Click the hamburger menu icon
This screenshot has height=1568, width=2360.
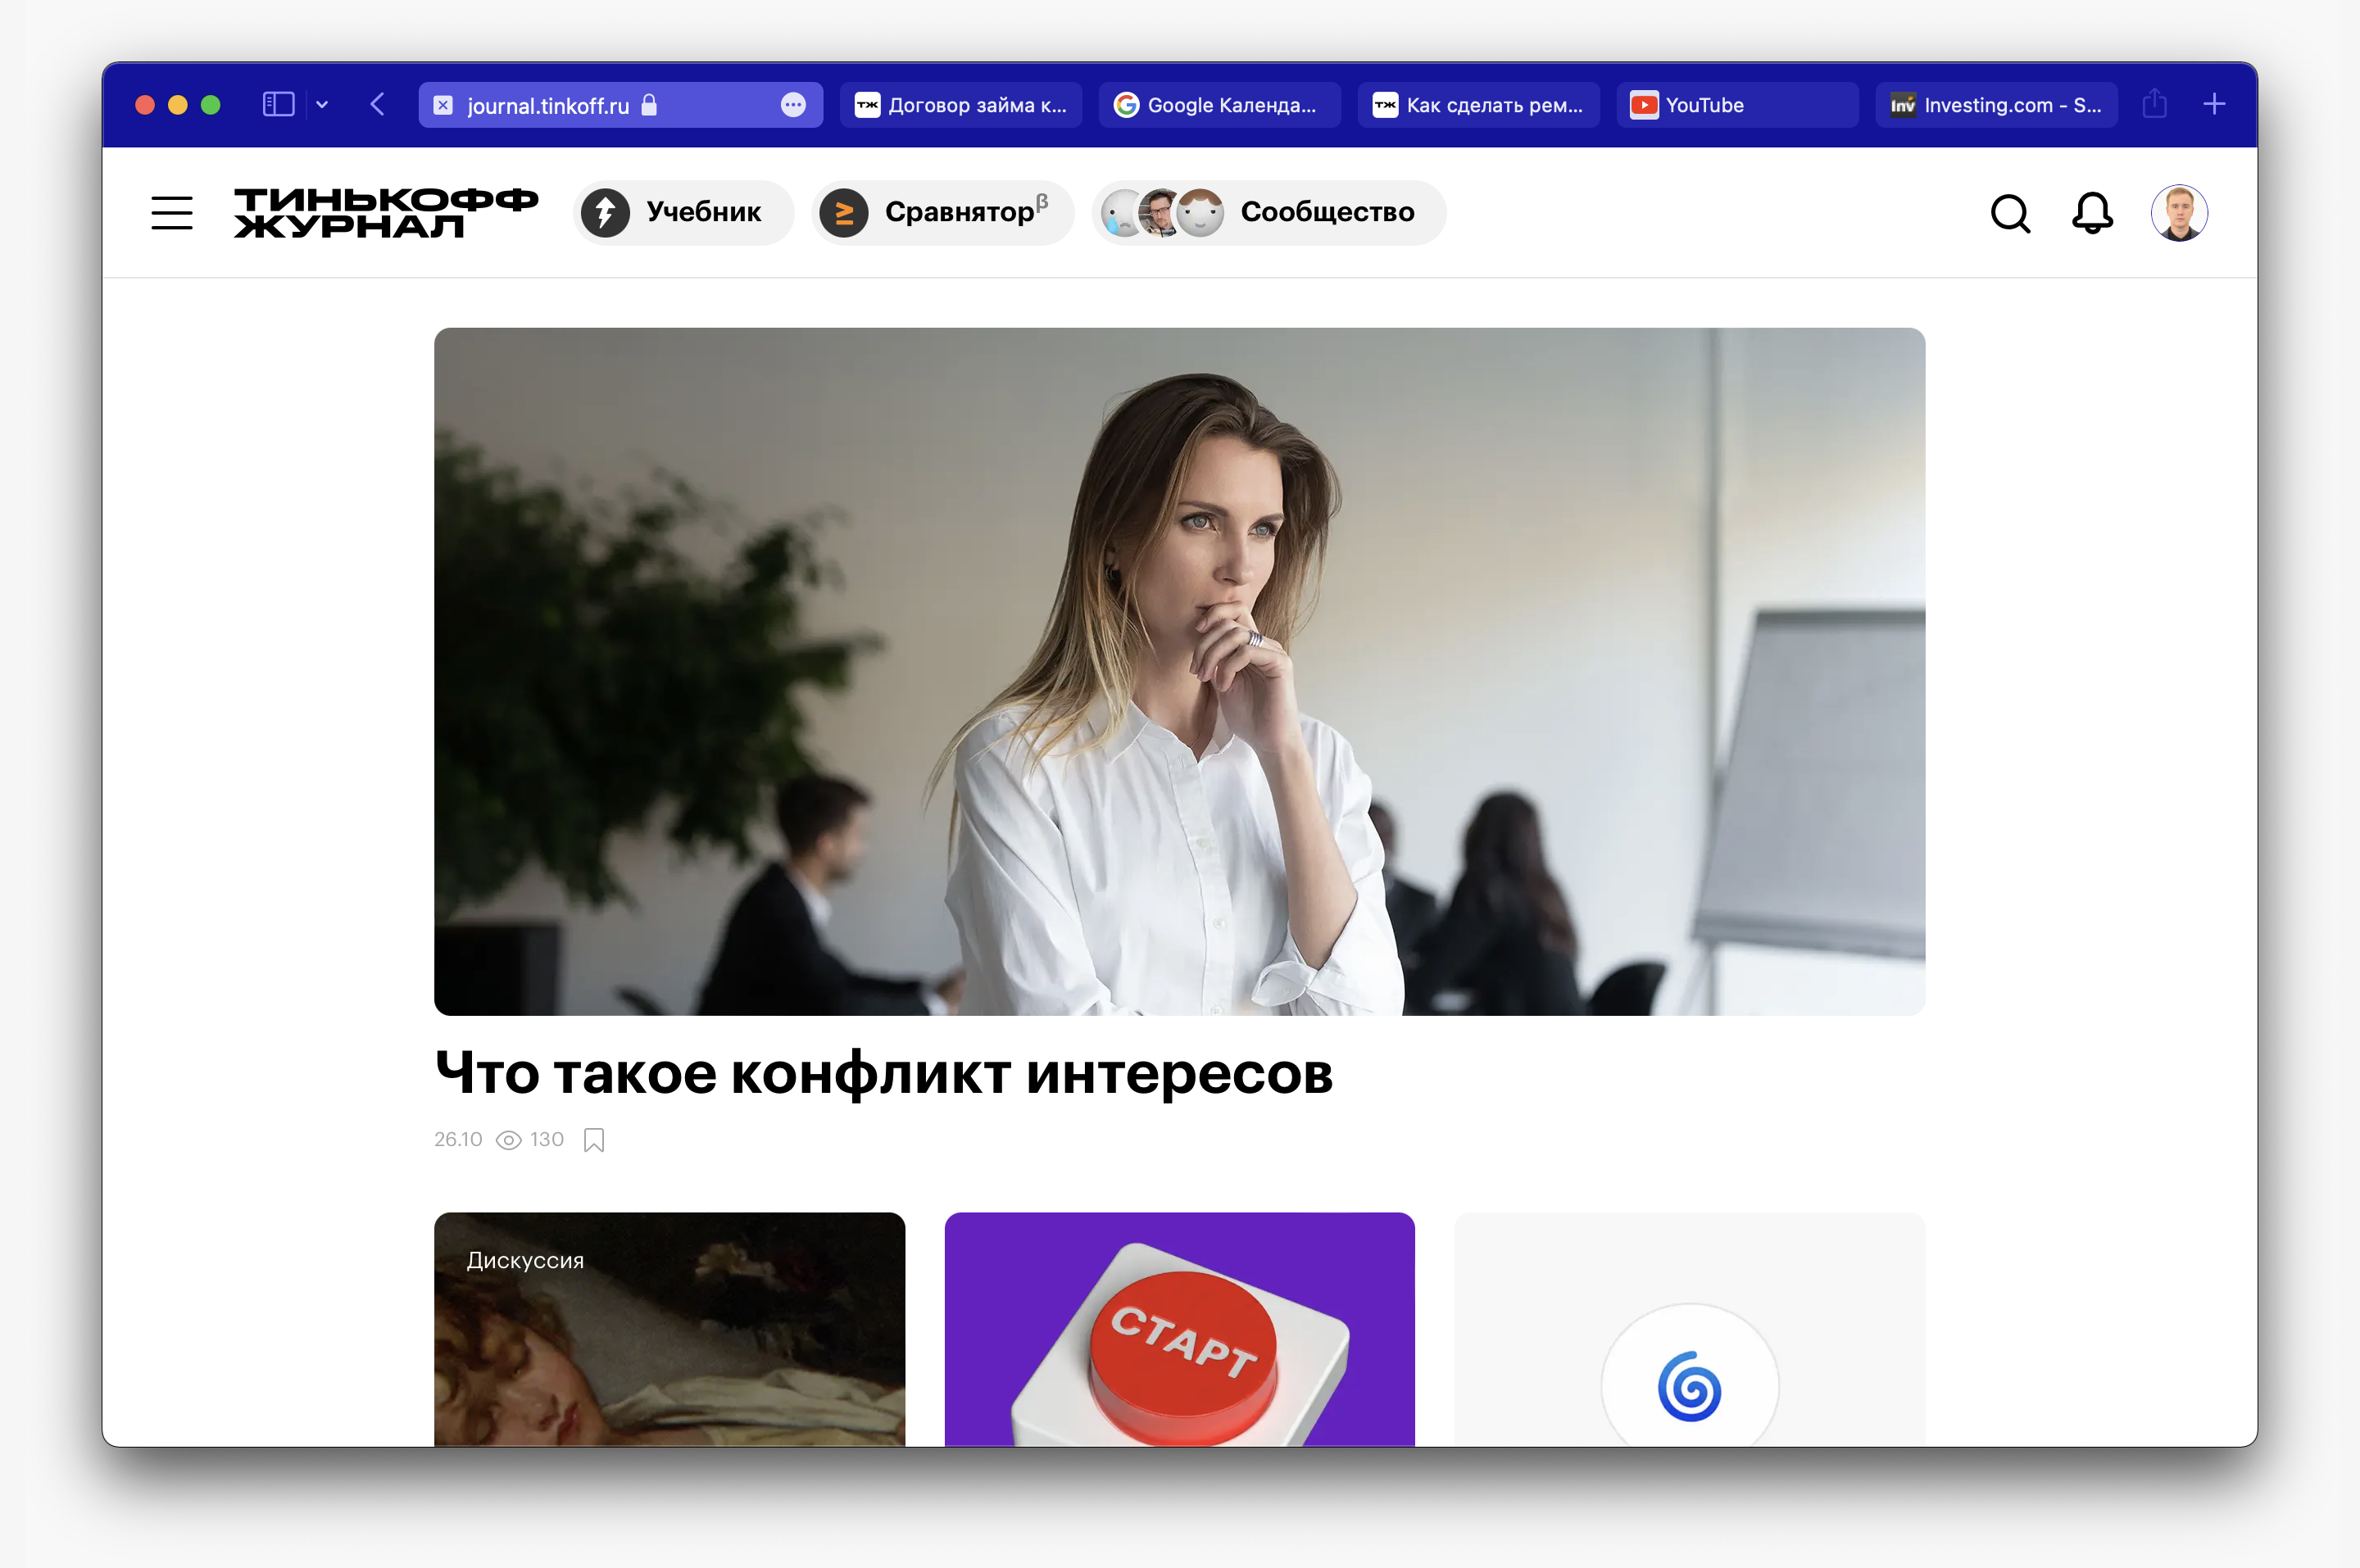coord(171,210)
